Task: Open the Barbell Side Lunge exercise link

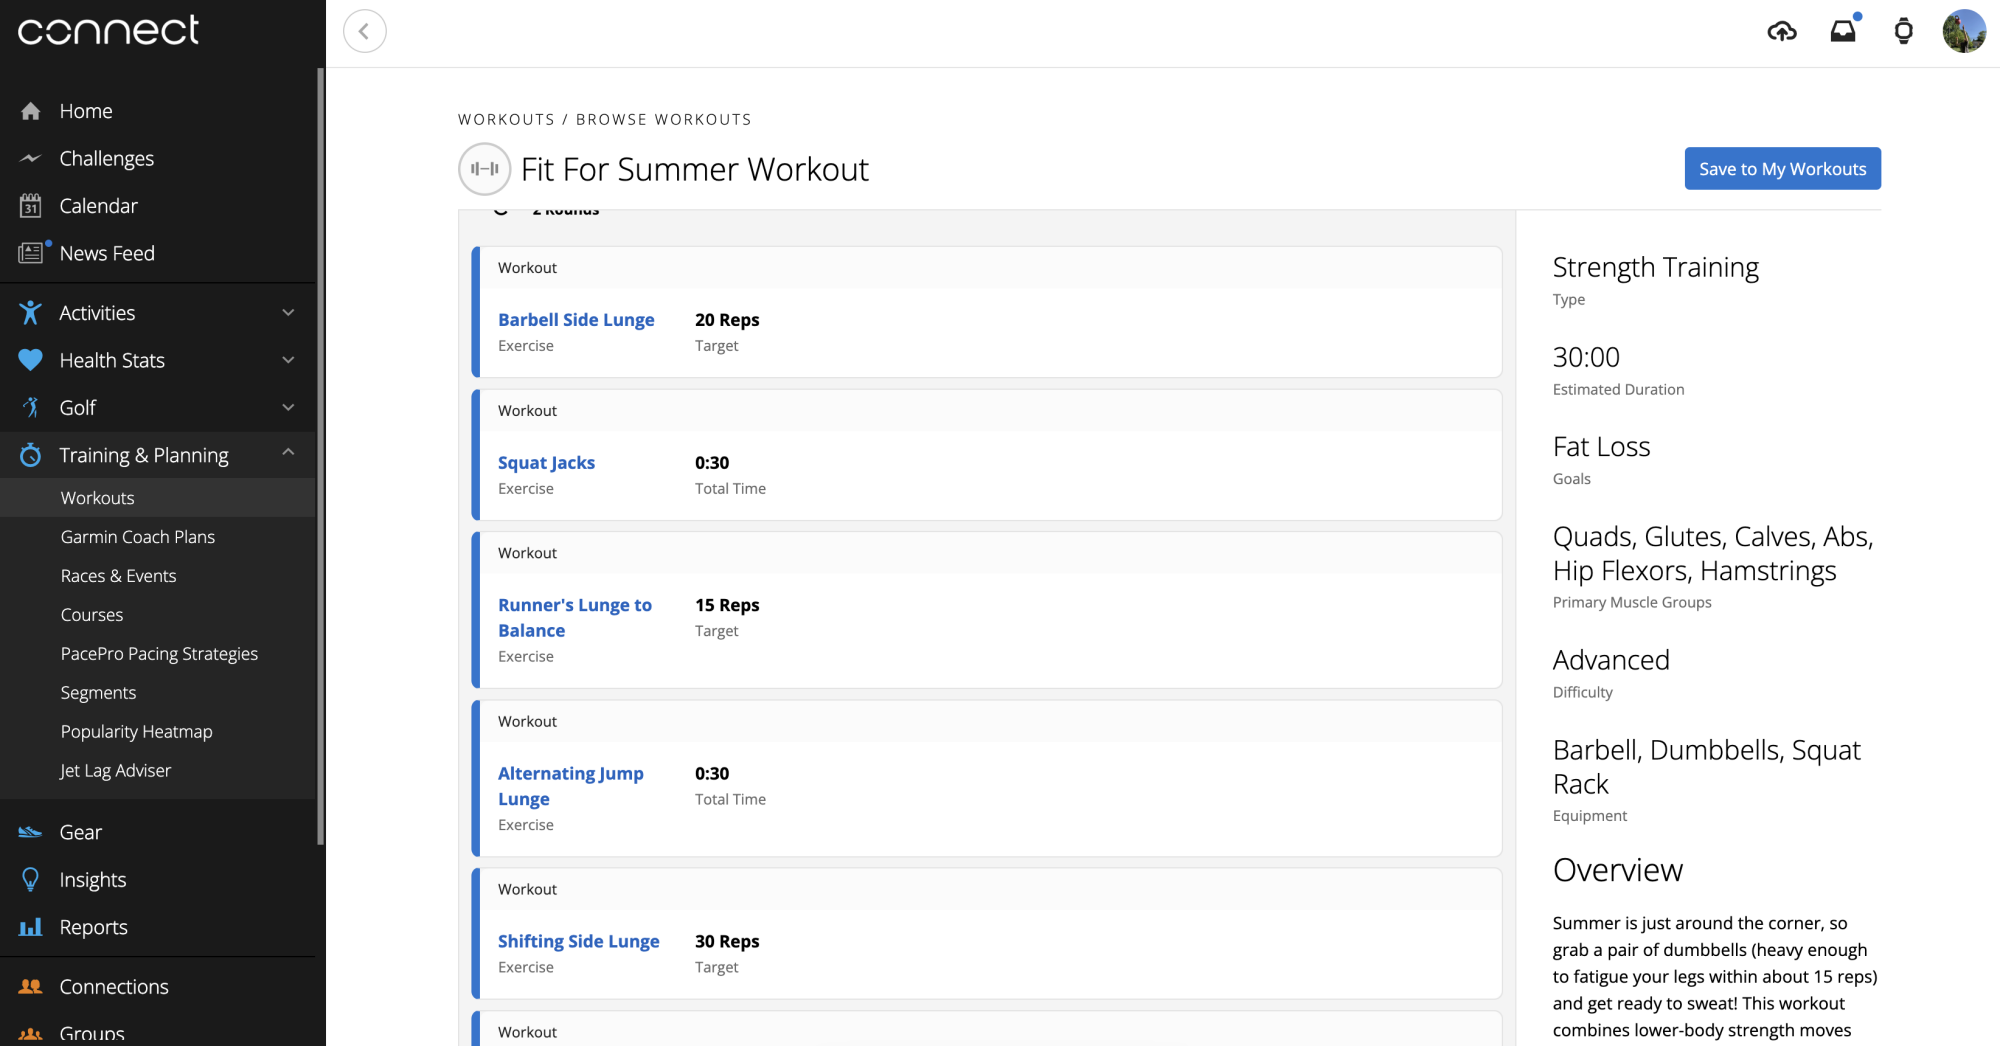Action: (576, 320)
